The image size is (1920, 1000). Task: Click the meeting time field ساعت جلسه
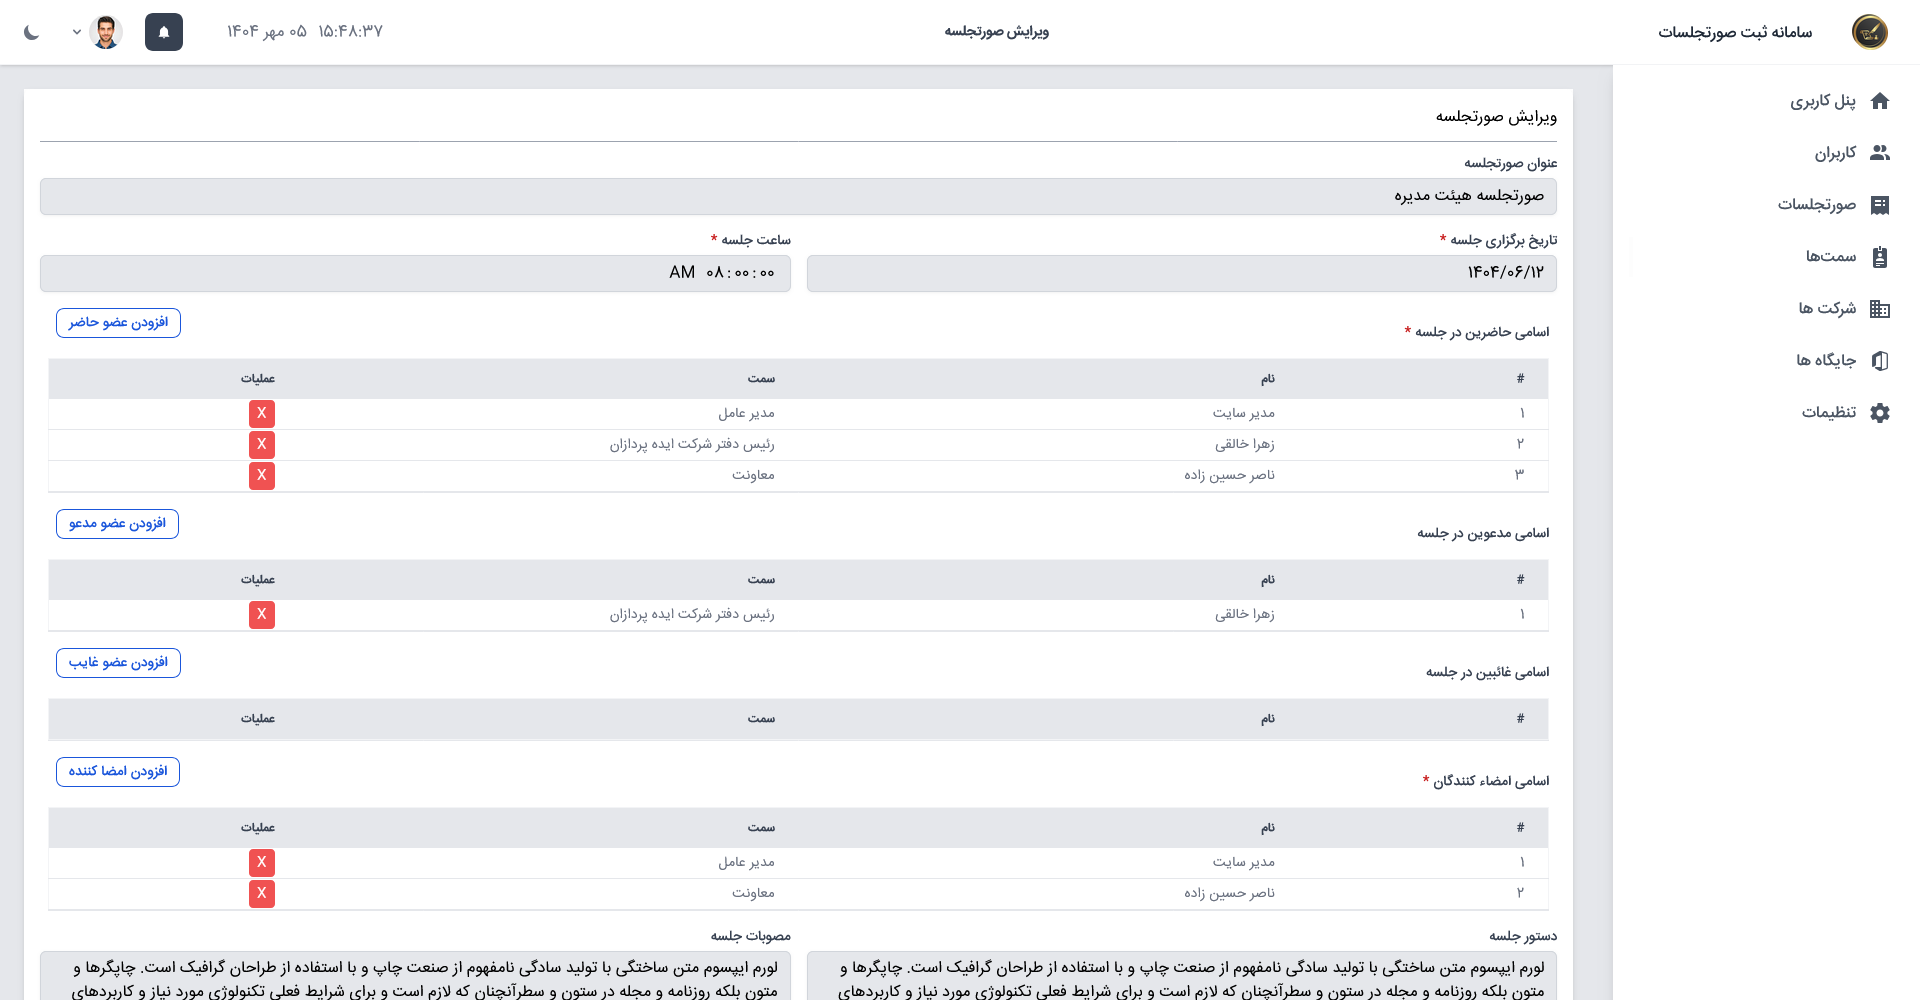415,273
